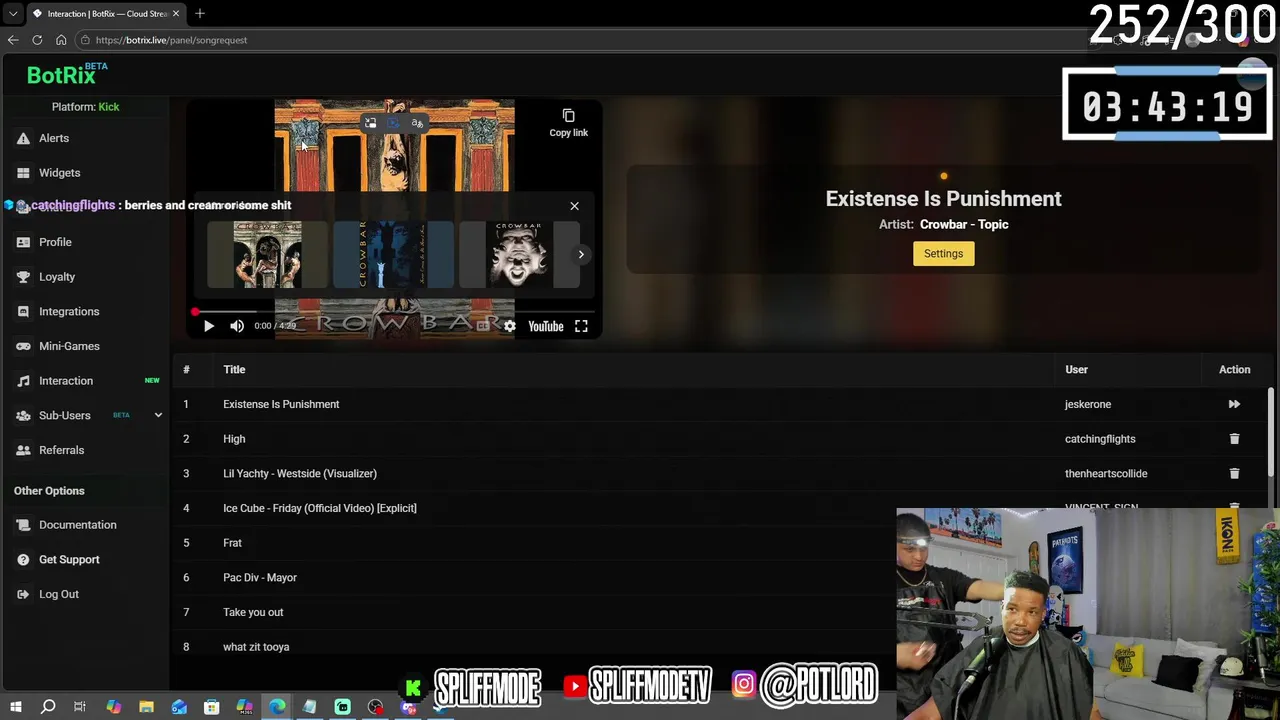The width and height of the screenshot is (1280, 720).
Task: Click the middle video overlay icon
Action: [393, 123]
